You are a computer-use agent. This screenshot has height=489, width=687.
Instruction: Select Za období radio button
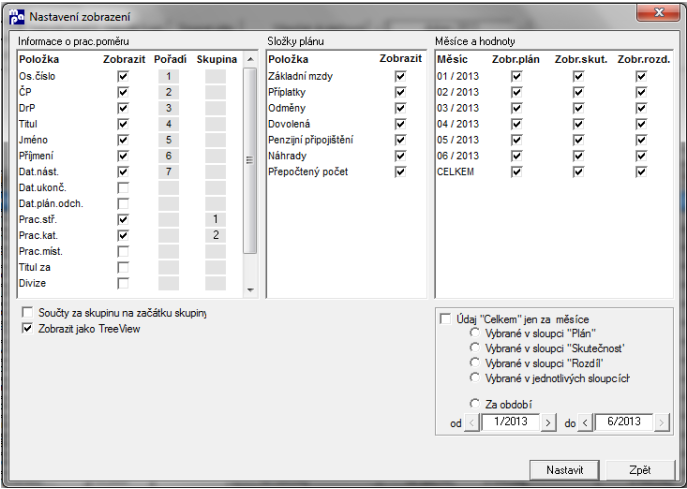coord(475,403)
